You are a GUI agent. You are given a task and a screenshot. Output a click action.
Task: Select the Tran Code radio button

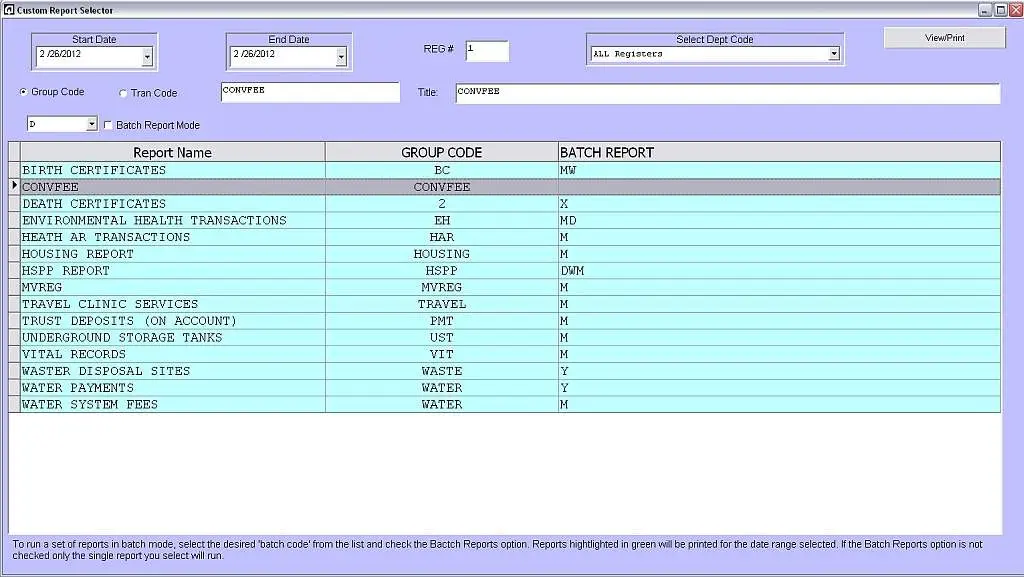[123, 93]
